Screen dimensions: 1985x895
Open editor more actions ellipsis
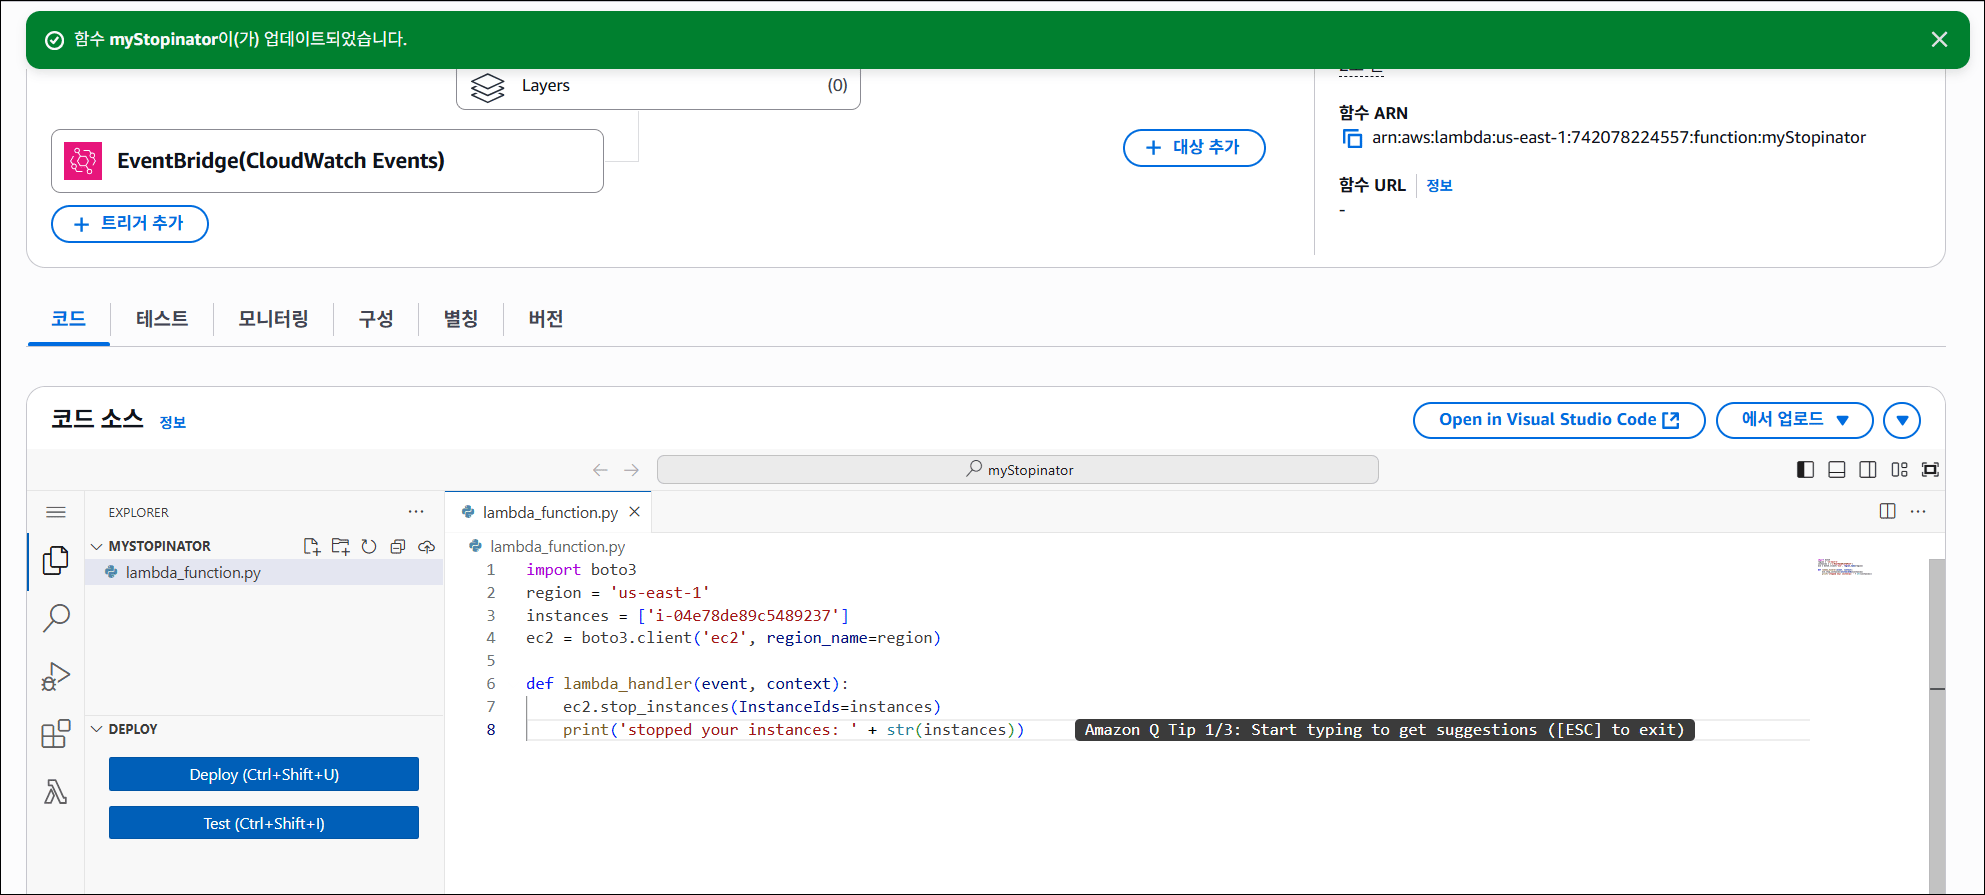pos(1918,512)
